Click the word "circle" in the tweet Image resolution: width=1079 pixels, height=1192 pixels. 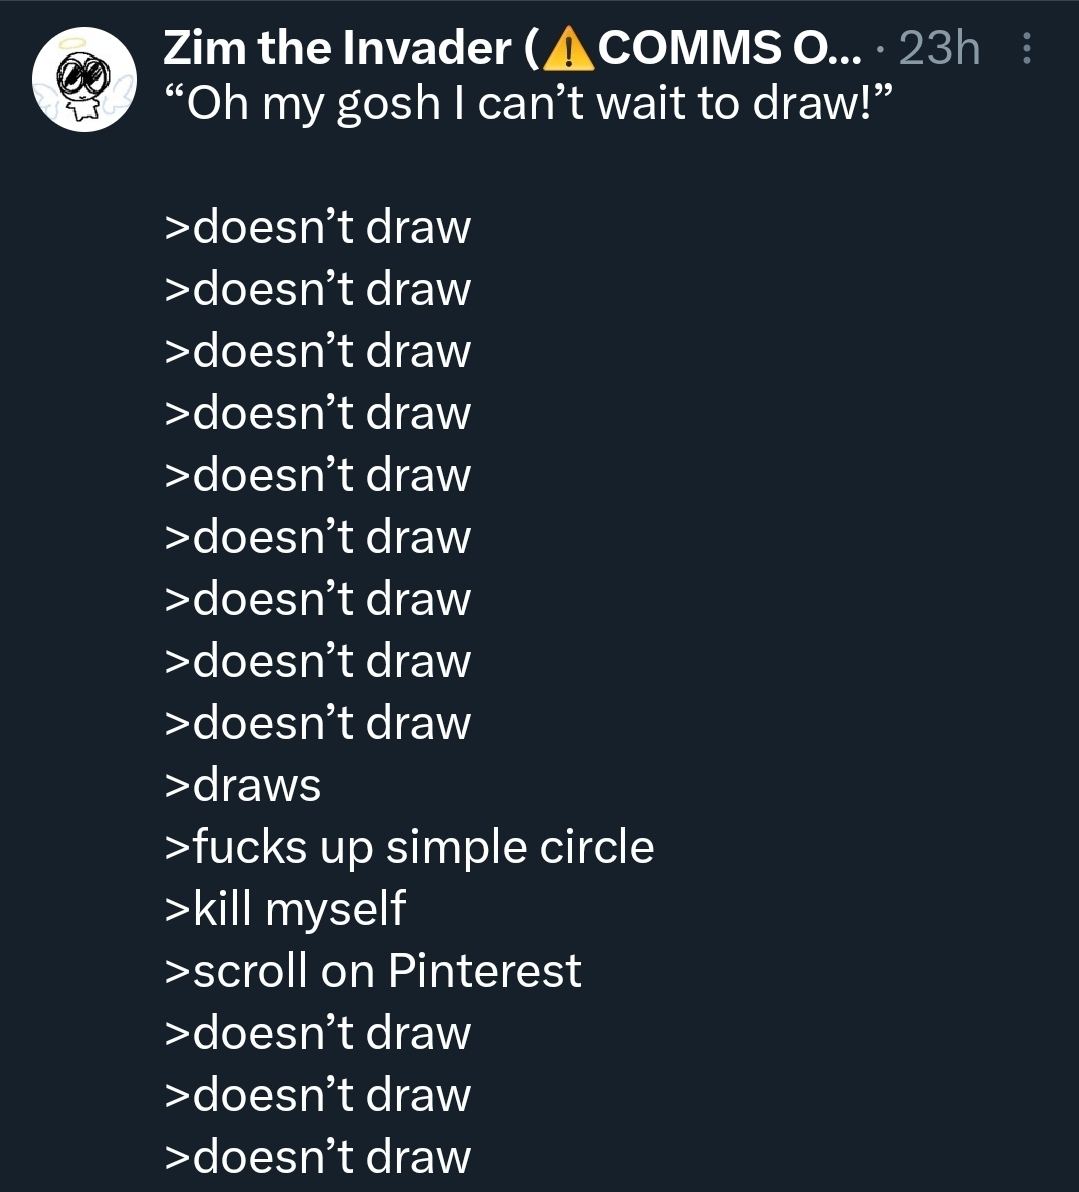coord(596,847)
